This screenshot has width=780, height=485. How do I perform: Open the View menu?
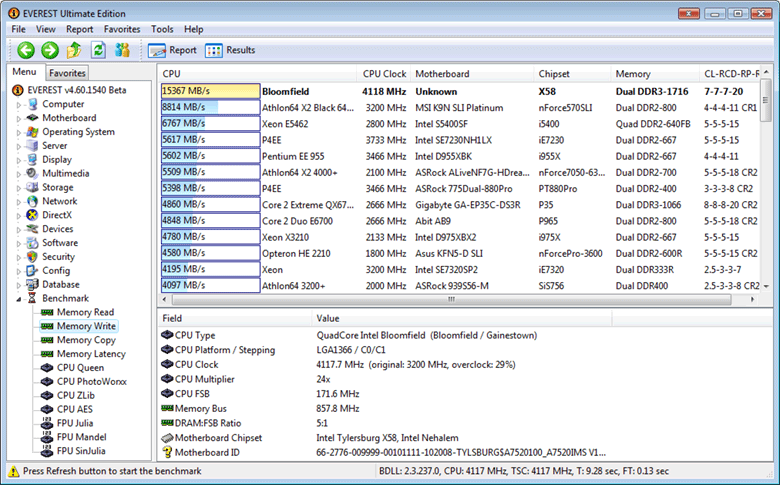[45, 29]
